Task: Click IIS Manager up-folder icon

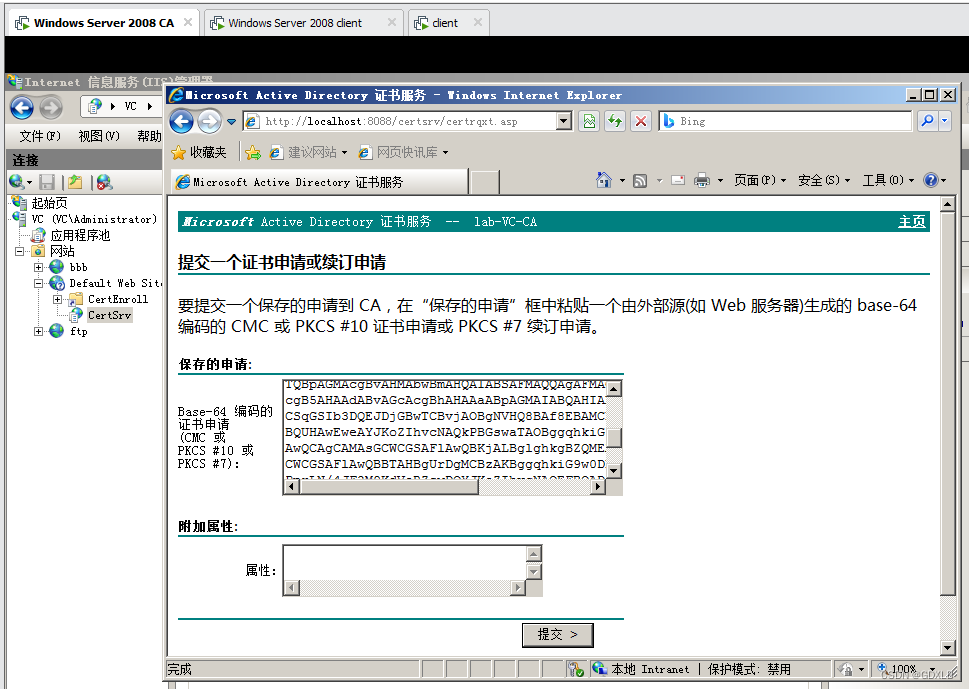Action: coord(75,182)
